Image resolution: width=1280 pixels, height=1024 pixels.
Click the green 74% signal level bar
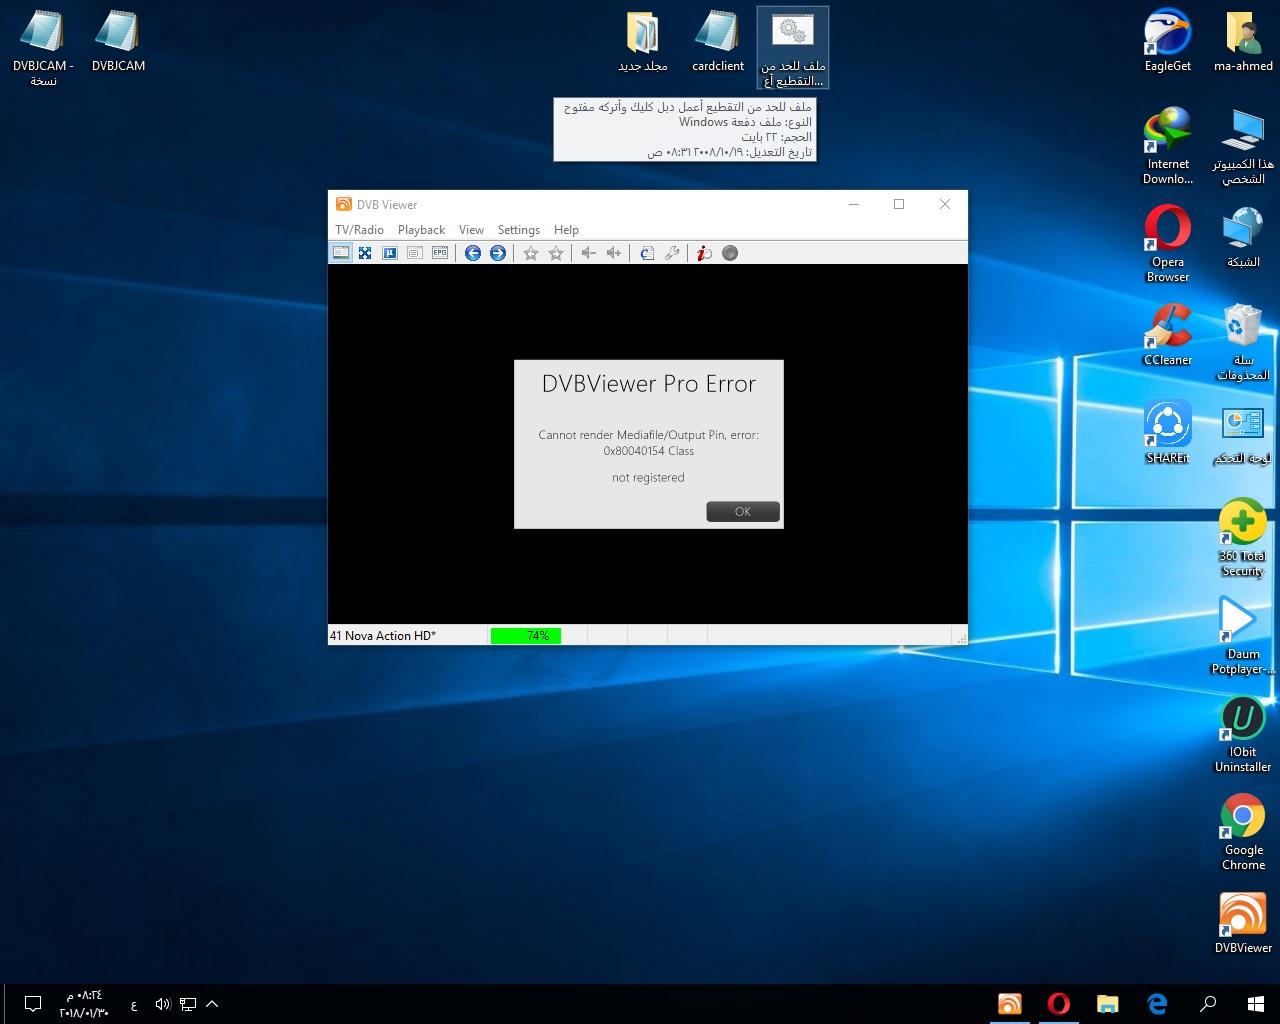pyautogui.click(x=526, y=636)
